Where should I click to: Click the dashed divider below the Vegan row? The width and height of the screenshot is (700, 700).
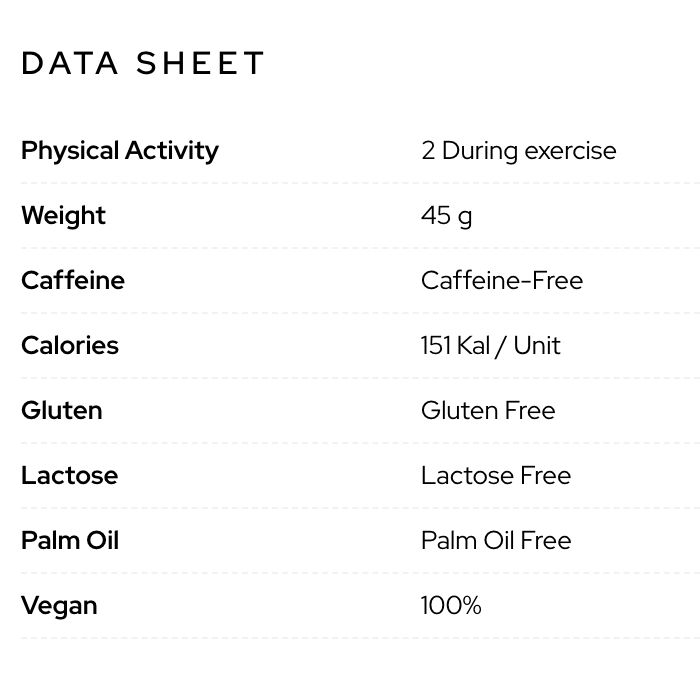coord(360,638)
